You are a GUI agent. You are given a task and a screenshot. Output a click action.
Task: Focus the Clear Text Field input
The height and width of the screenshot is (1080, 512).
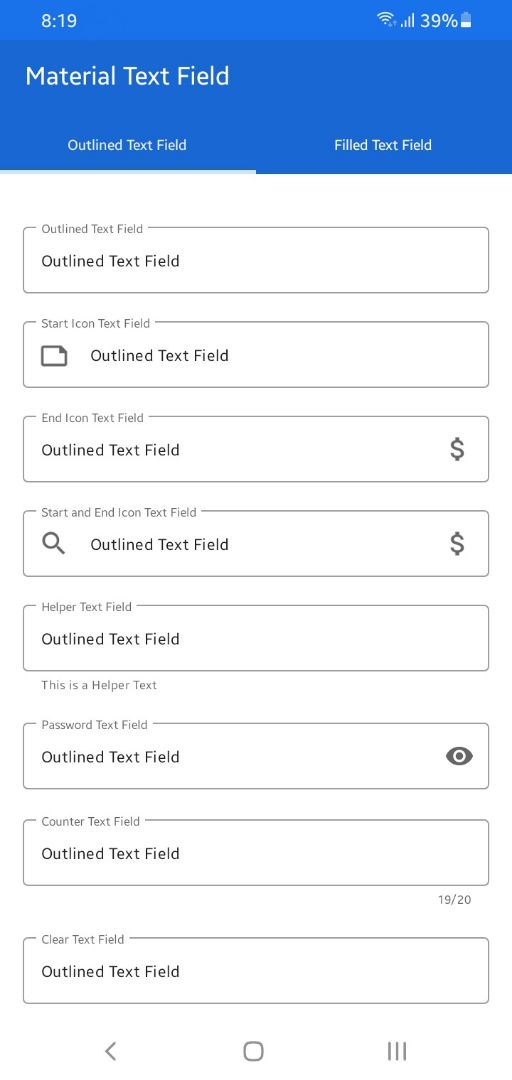[x=256, y=970]
